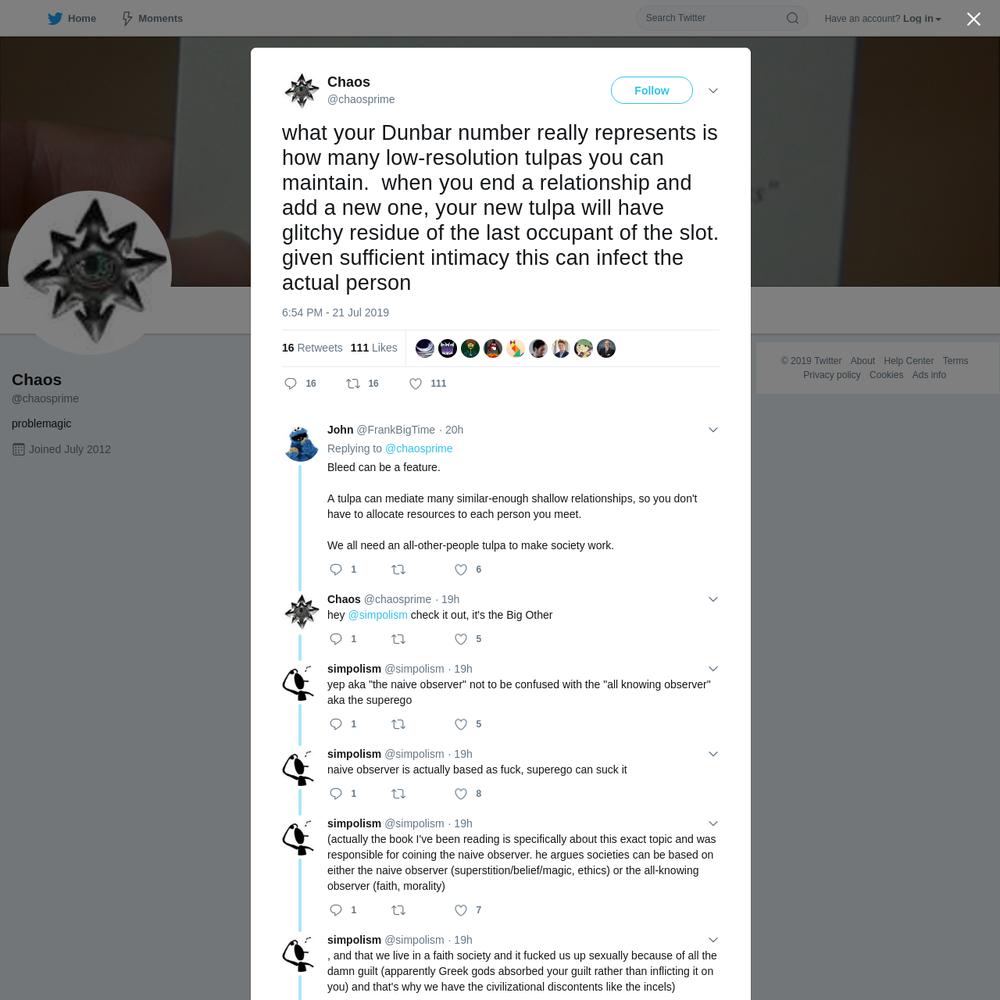View the 111 Likes list
1000x1000 pixels.
[374, 348]
